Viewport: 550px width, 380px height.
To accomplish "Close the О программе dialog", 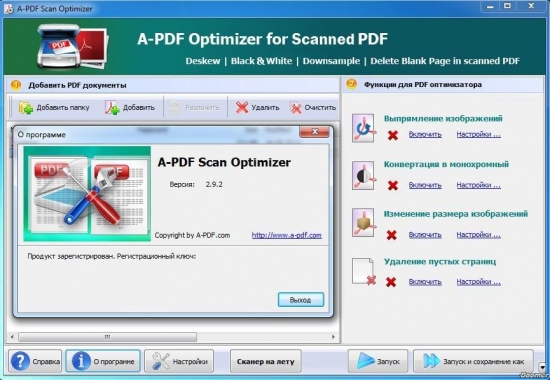I will click(314, 132).
